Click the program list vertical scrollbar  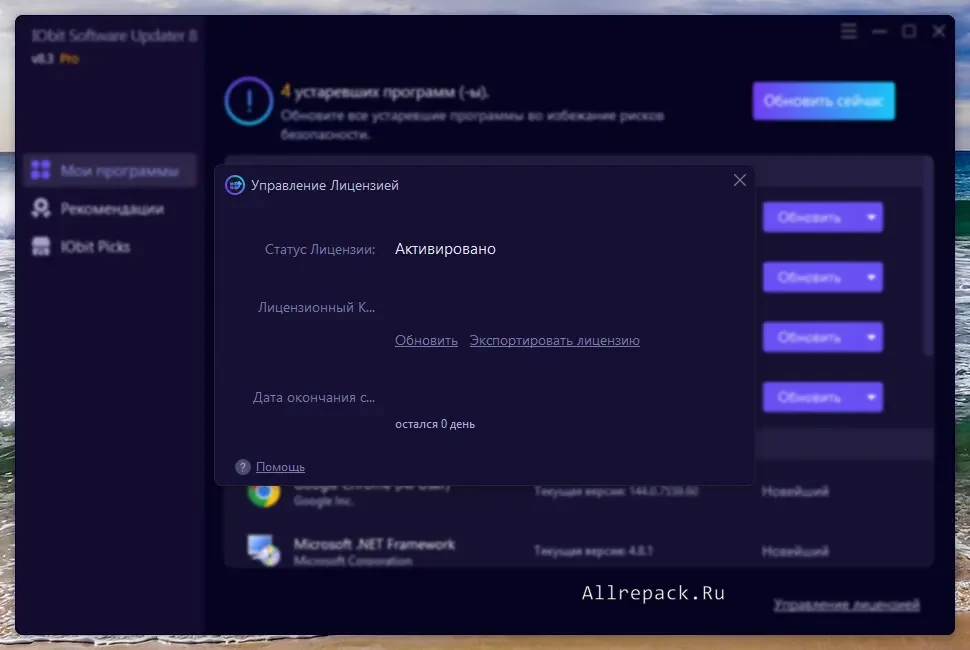(x=928, y=258)
